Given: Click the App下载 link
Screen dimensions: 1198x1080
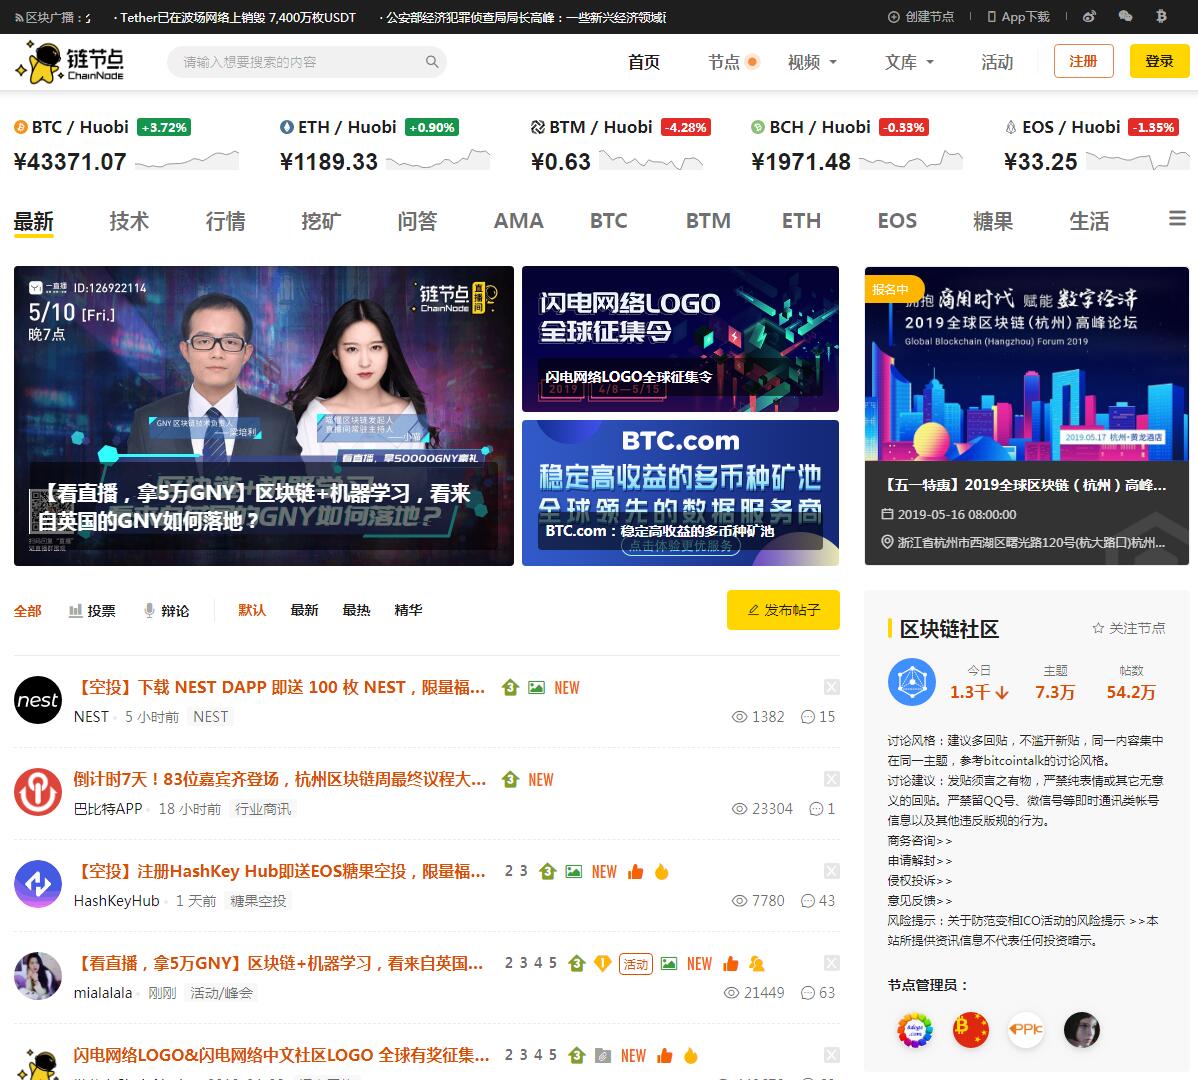Looking at the screenshot, I should pyautogui.click(x=1018, y=16).
